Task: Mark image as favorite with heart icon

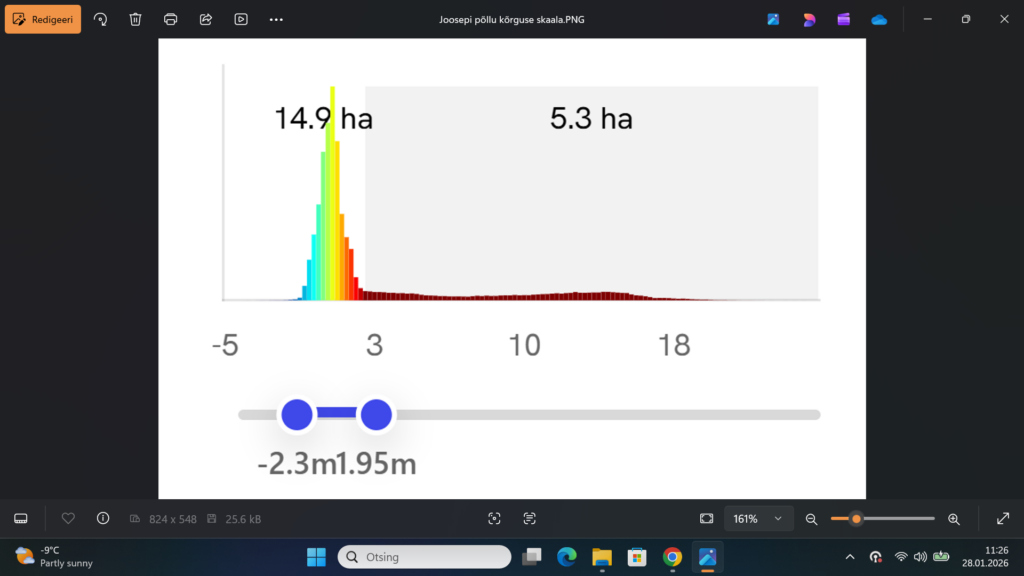Action: [68, 518]
